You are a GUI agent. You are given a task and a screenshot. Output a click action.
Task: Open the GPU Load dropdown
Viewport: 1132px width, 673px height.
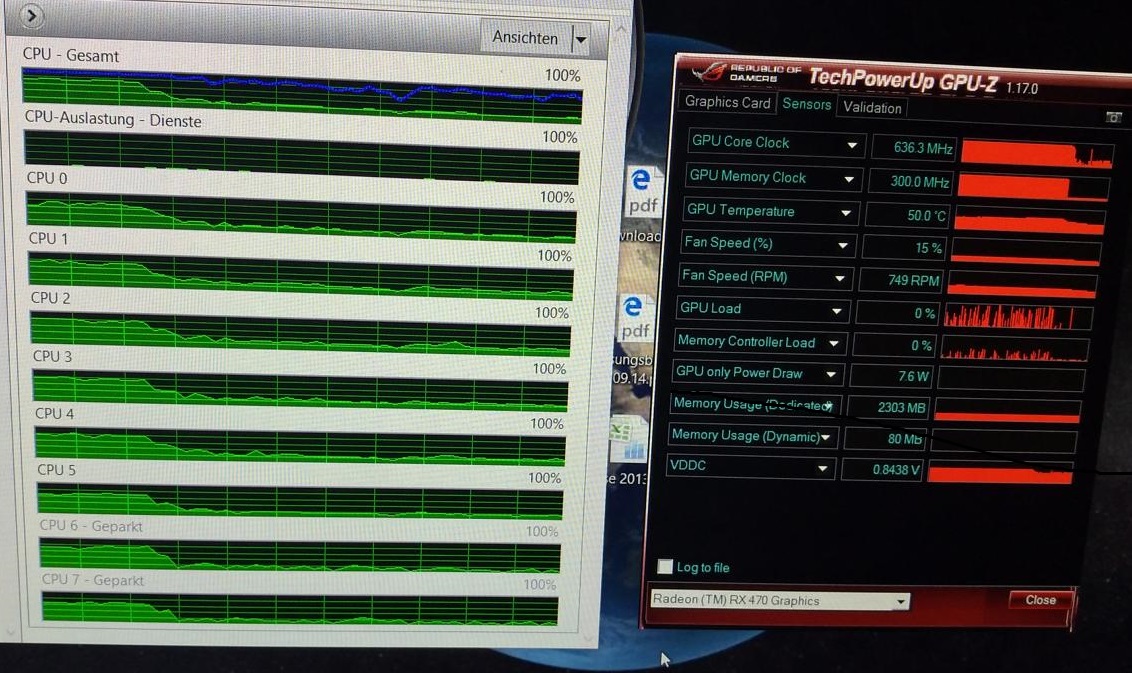coord(837,311)
